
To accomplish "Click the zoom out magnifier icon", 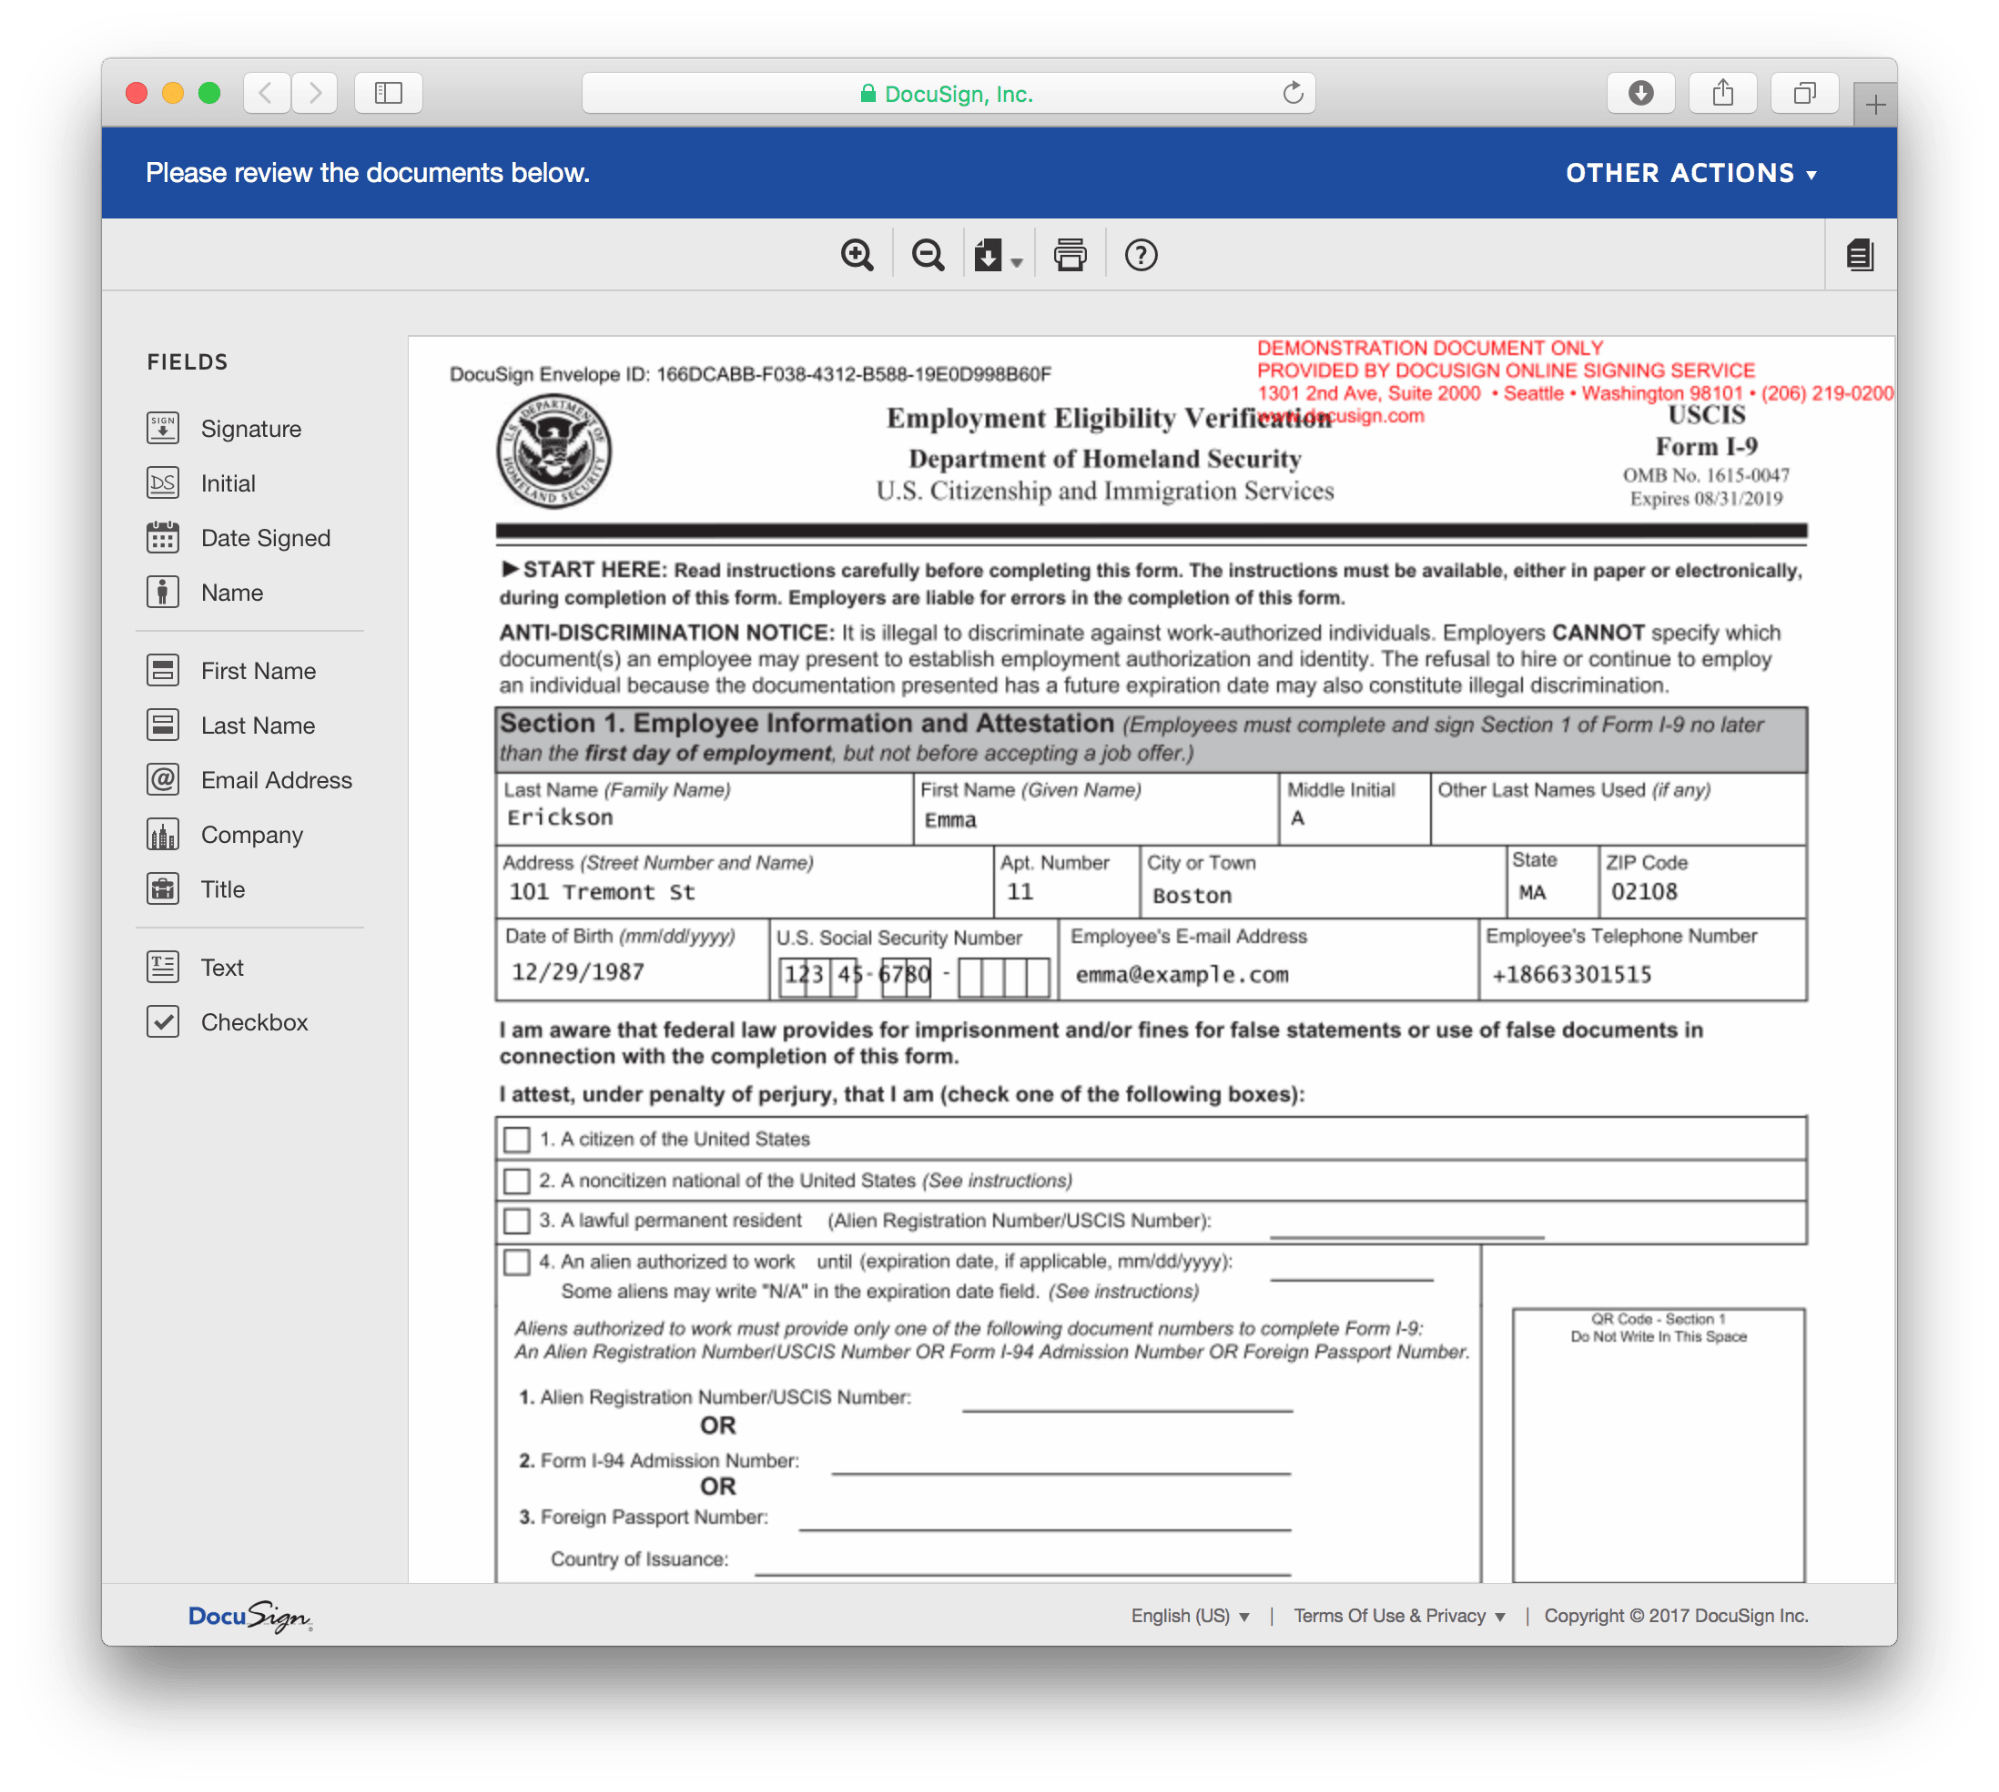I will (928, 255).
